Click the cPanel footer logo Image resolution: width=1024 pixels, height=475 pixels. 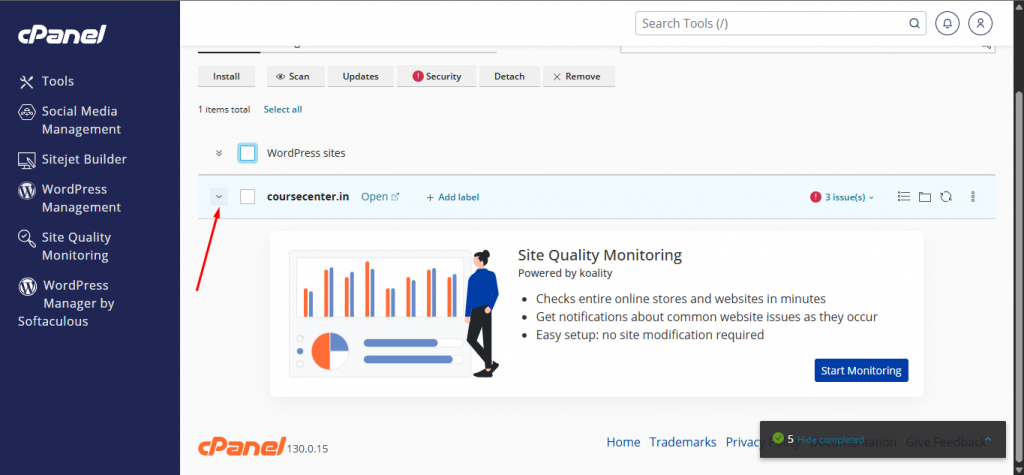[x=242, y=446]
